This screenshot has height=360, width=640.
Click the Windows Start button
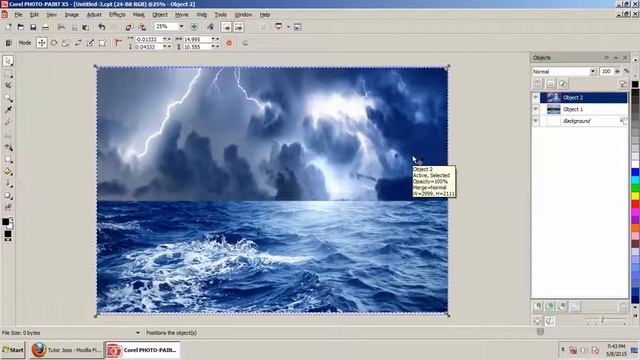point(13,350)
